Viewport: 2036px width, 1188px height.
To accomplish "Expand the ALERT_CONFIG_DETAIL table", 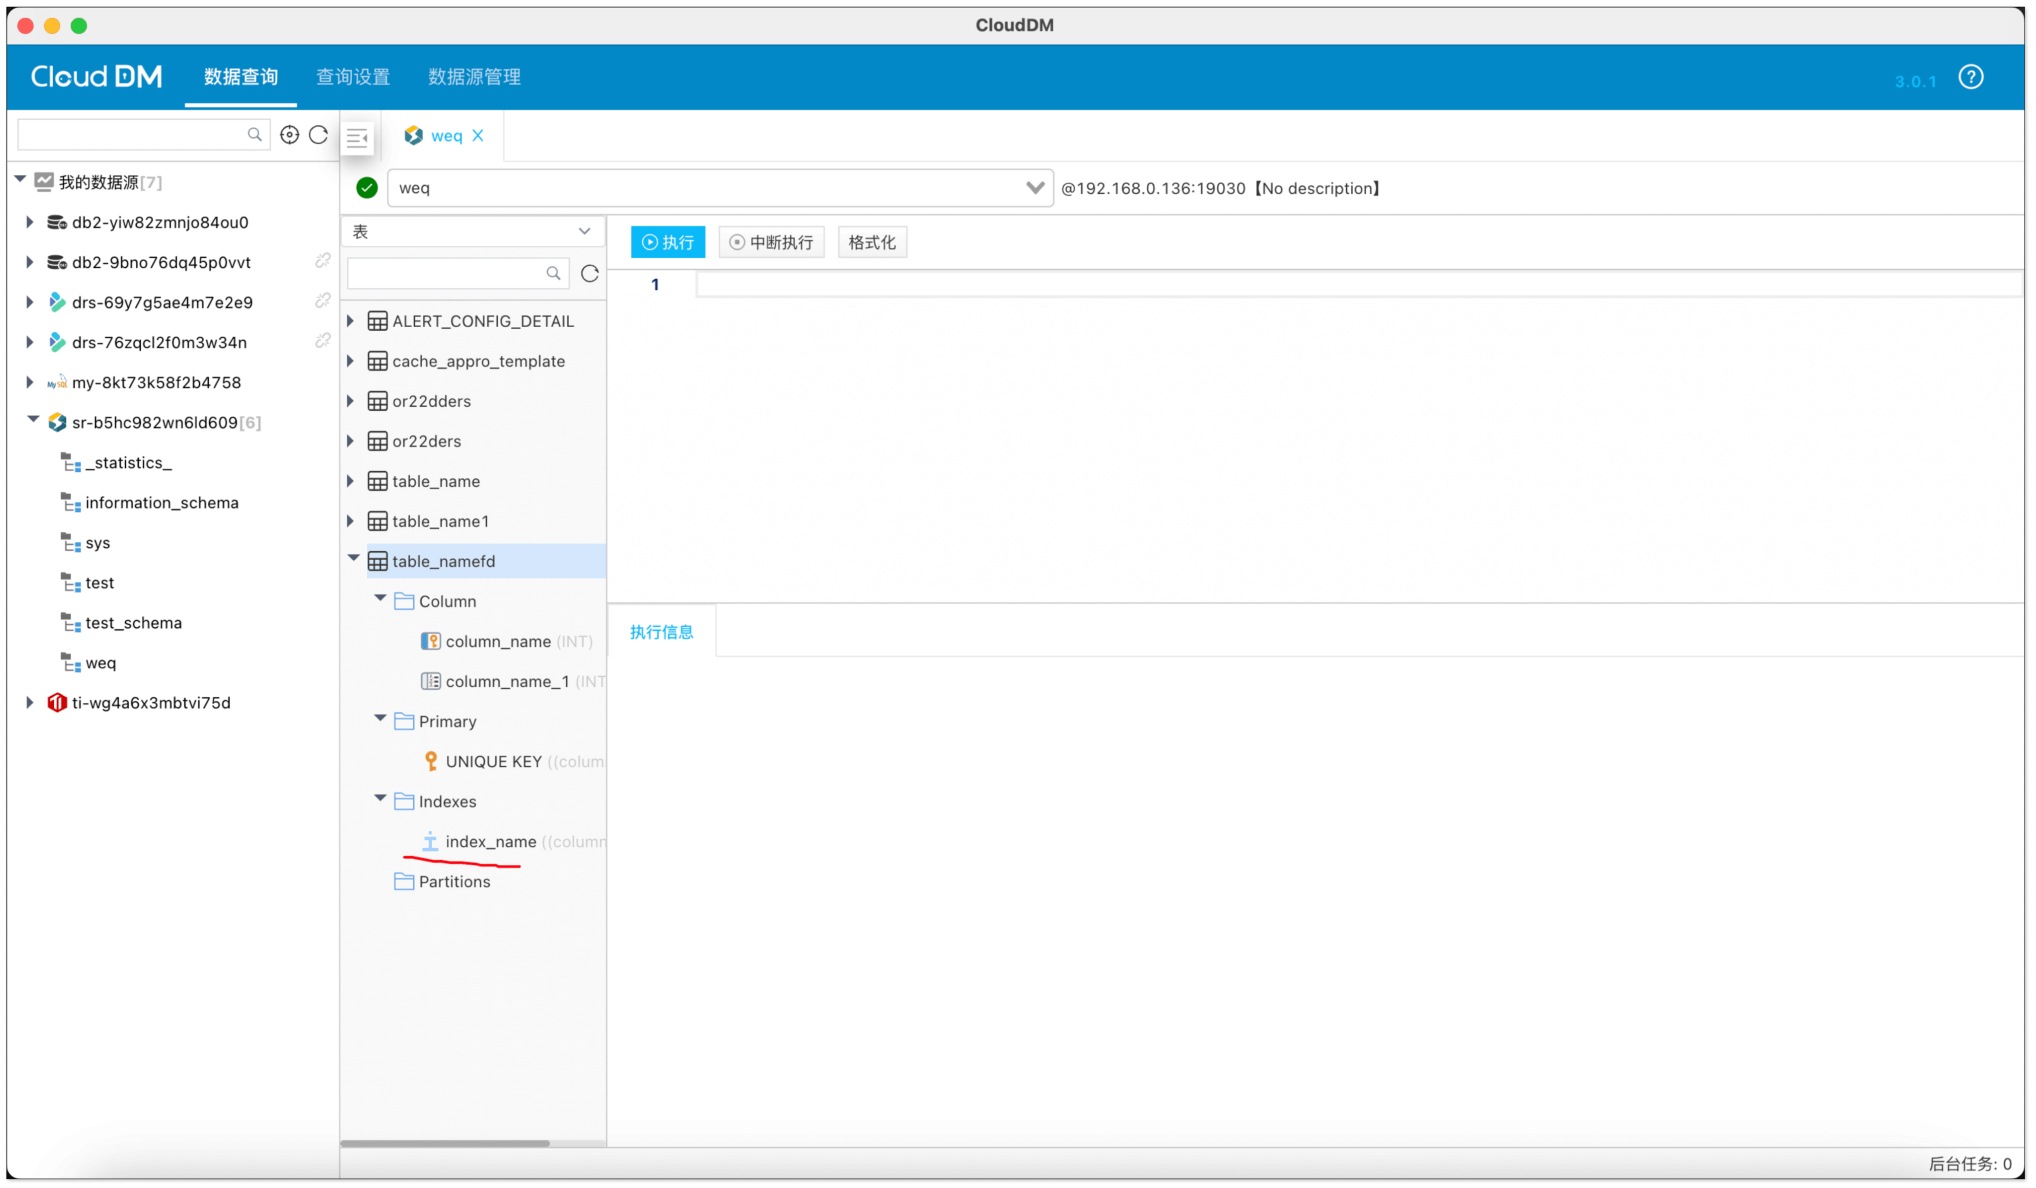I will coord(351,321).
